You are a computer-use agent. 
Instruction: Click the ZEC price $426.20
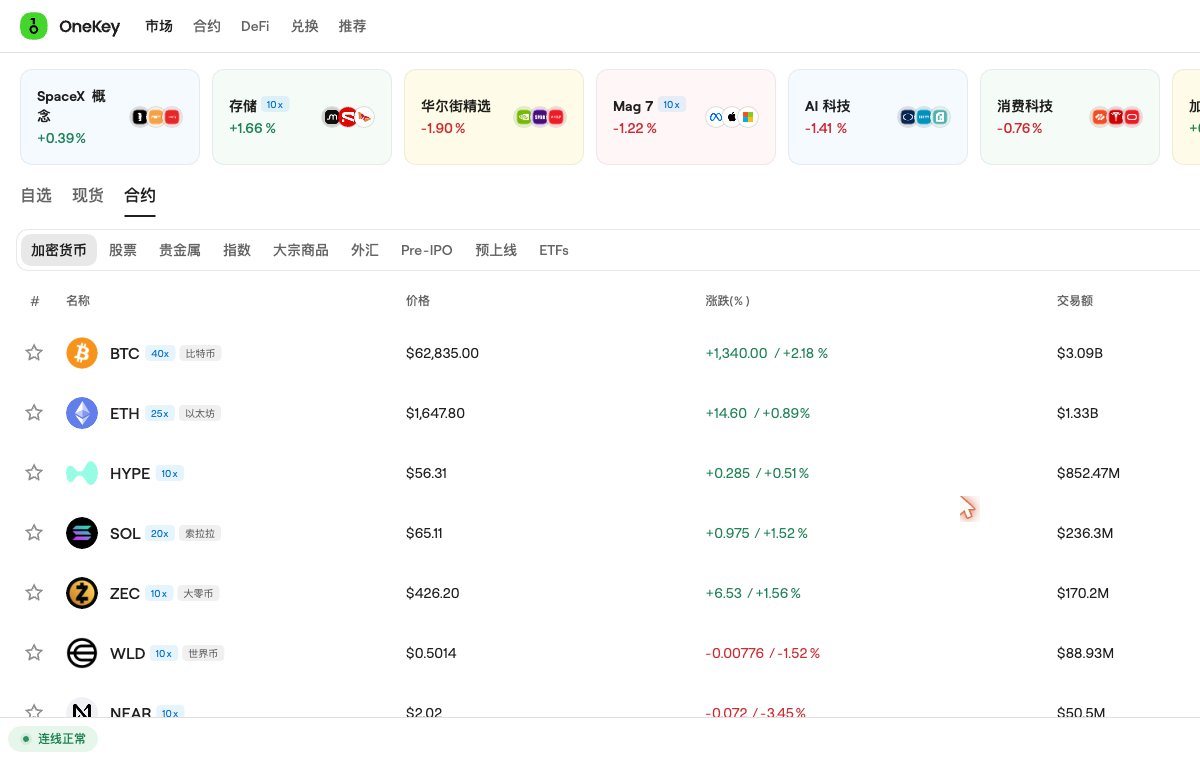tap(433, 593)
